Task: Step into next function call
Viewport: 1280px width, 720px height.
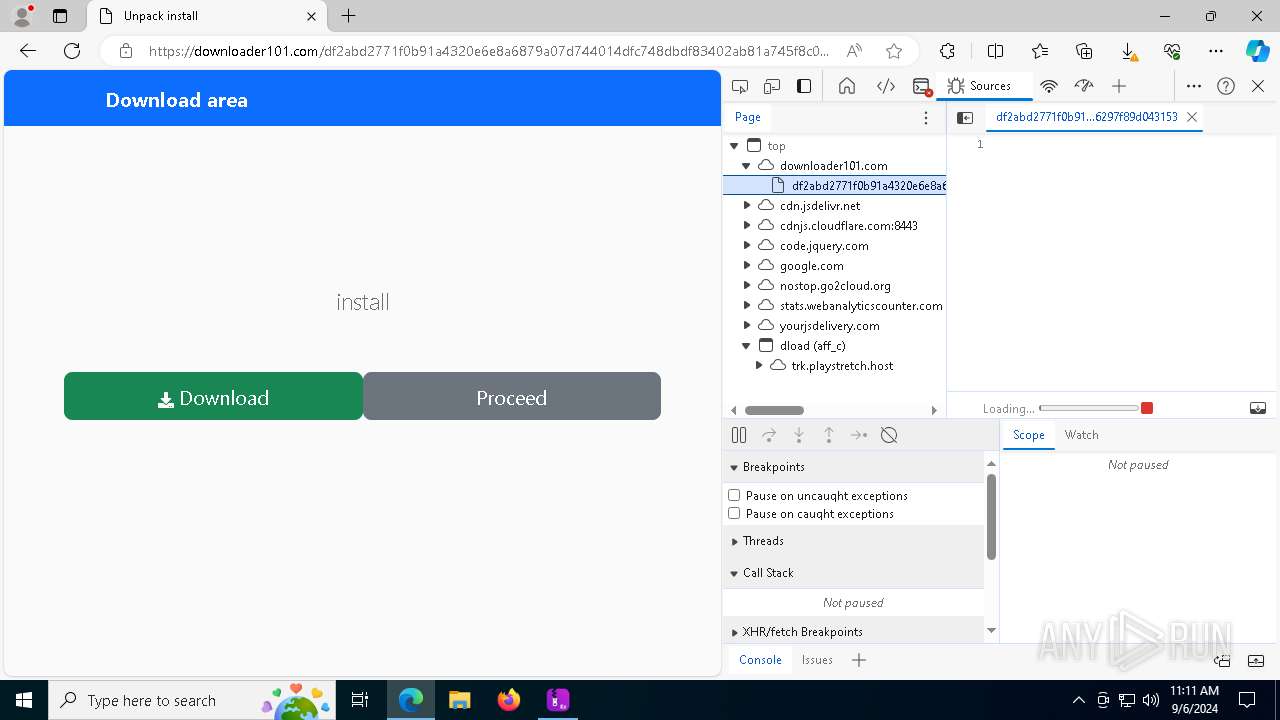Action: point(799,435)
